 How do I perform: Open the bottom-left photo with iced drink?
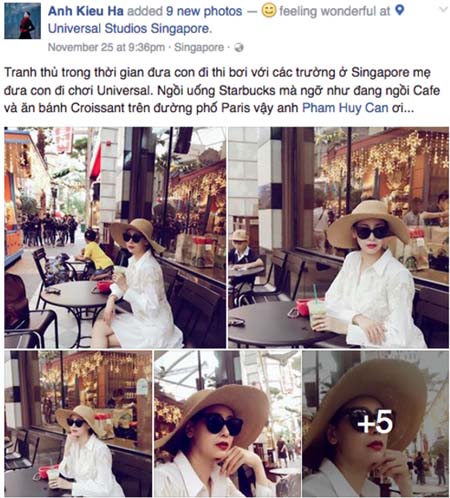coord(78,423)
